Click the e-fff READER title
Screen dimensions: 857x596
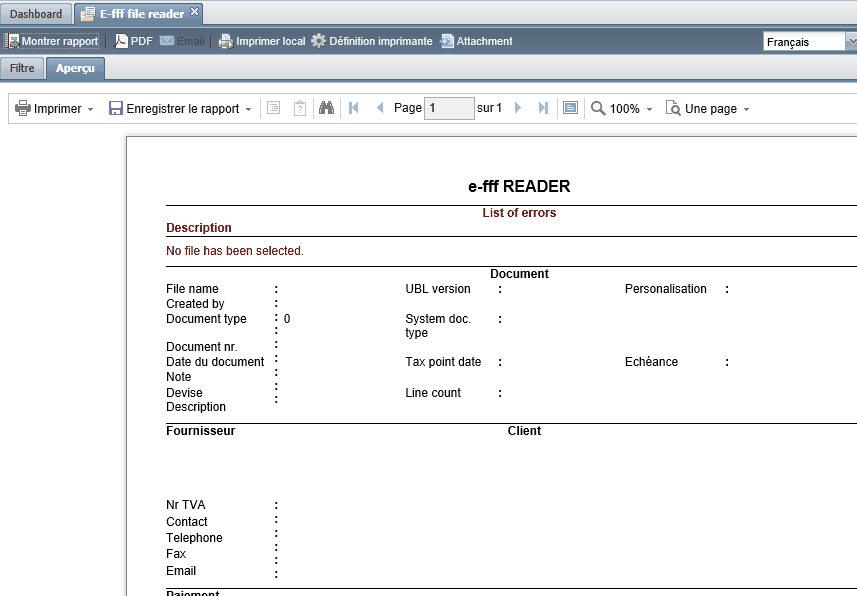click(519, 186)
